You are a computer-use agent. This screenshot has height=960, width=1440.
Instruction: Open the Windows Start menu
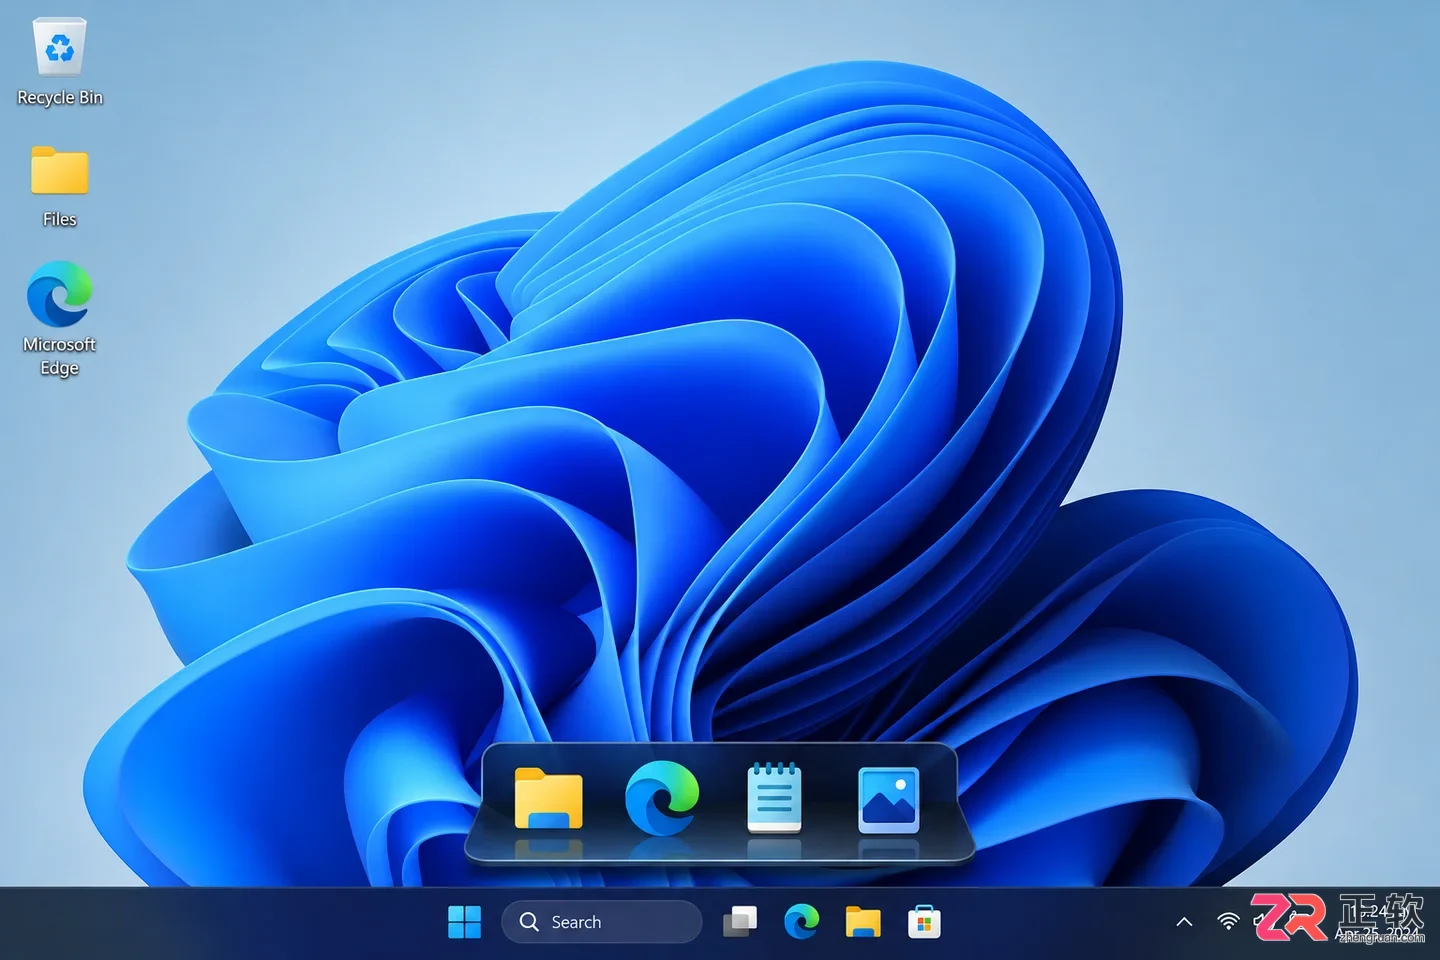[464, 922]
